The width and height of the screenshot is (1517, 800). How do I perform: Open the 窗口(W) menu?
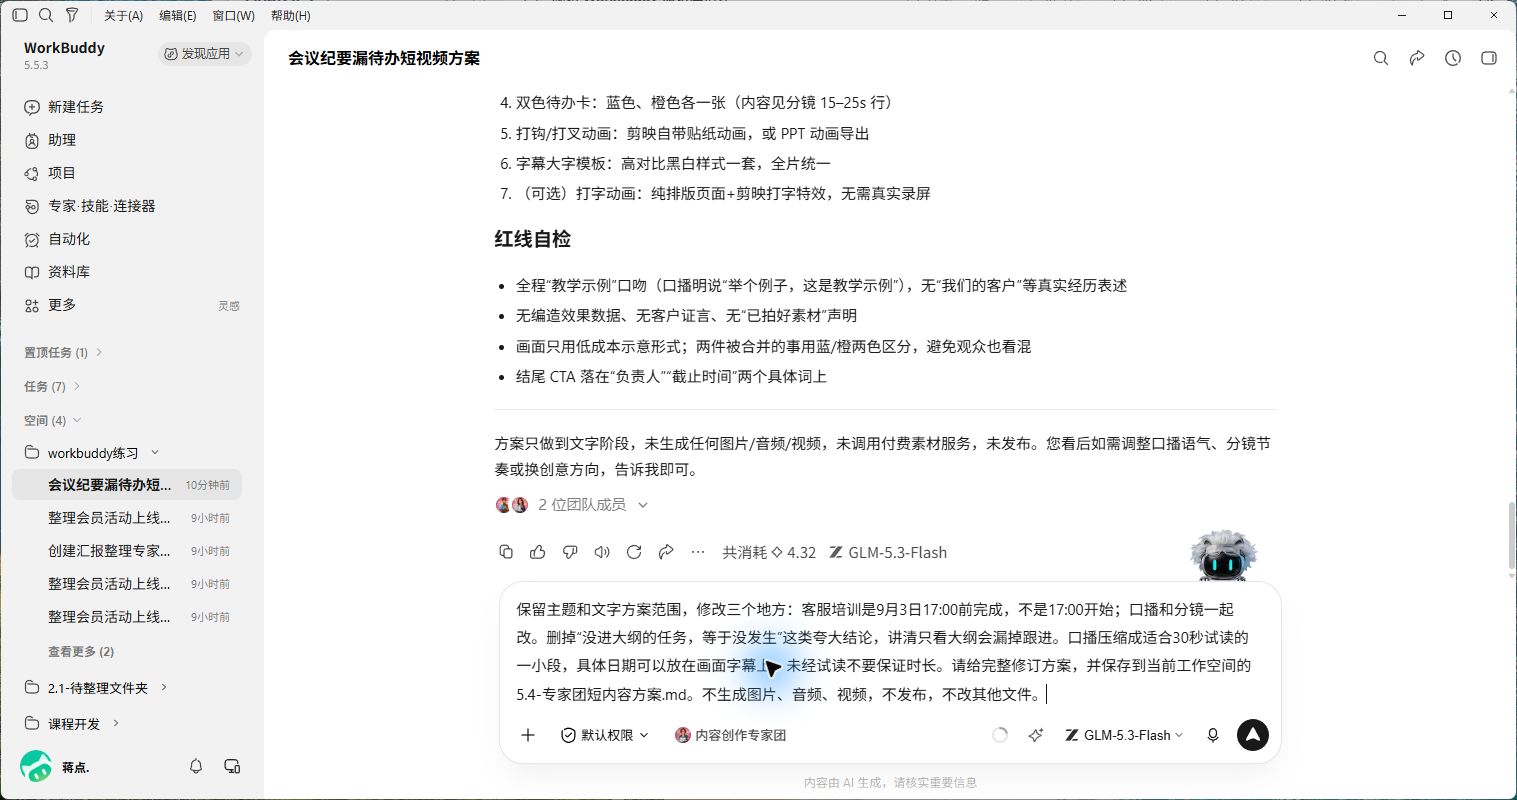(233, 16)
